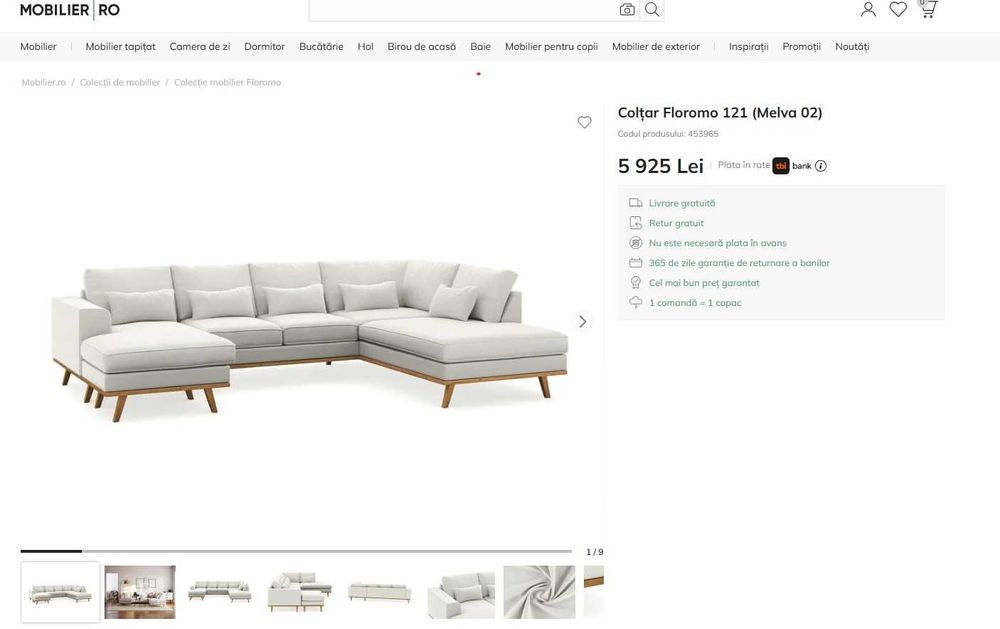Open Mobilier de exterior category

(656, 47)
